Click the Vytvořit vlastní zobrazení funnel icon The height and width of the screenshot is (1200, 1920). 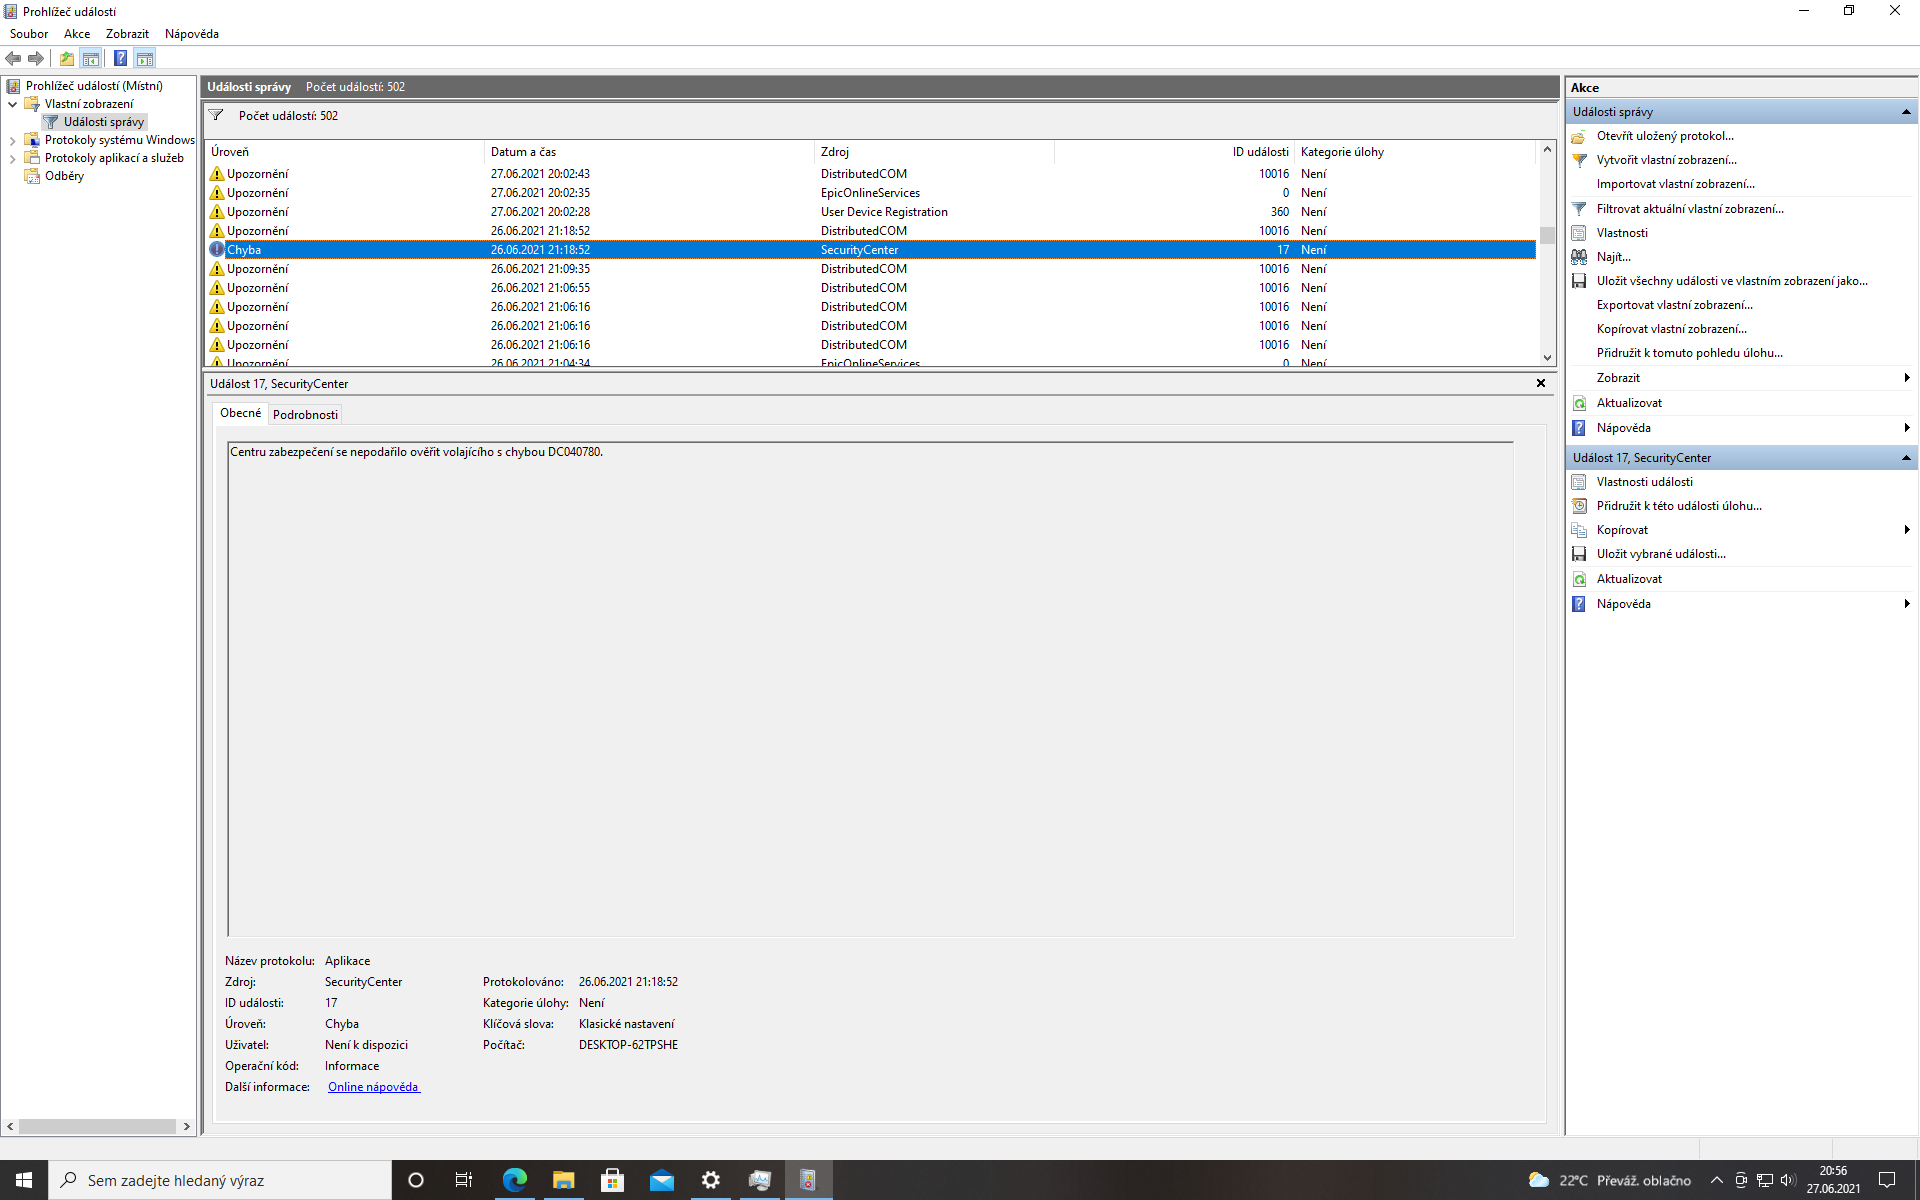pyautogui.click(x=1579, y=160)
